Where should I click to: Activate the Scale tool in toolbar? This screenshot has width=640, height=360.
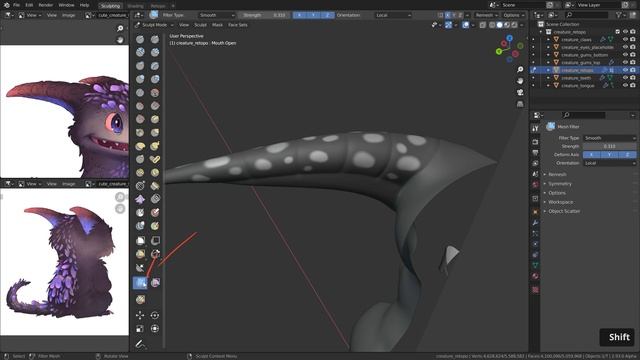[140, 329]
